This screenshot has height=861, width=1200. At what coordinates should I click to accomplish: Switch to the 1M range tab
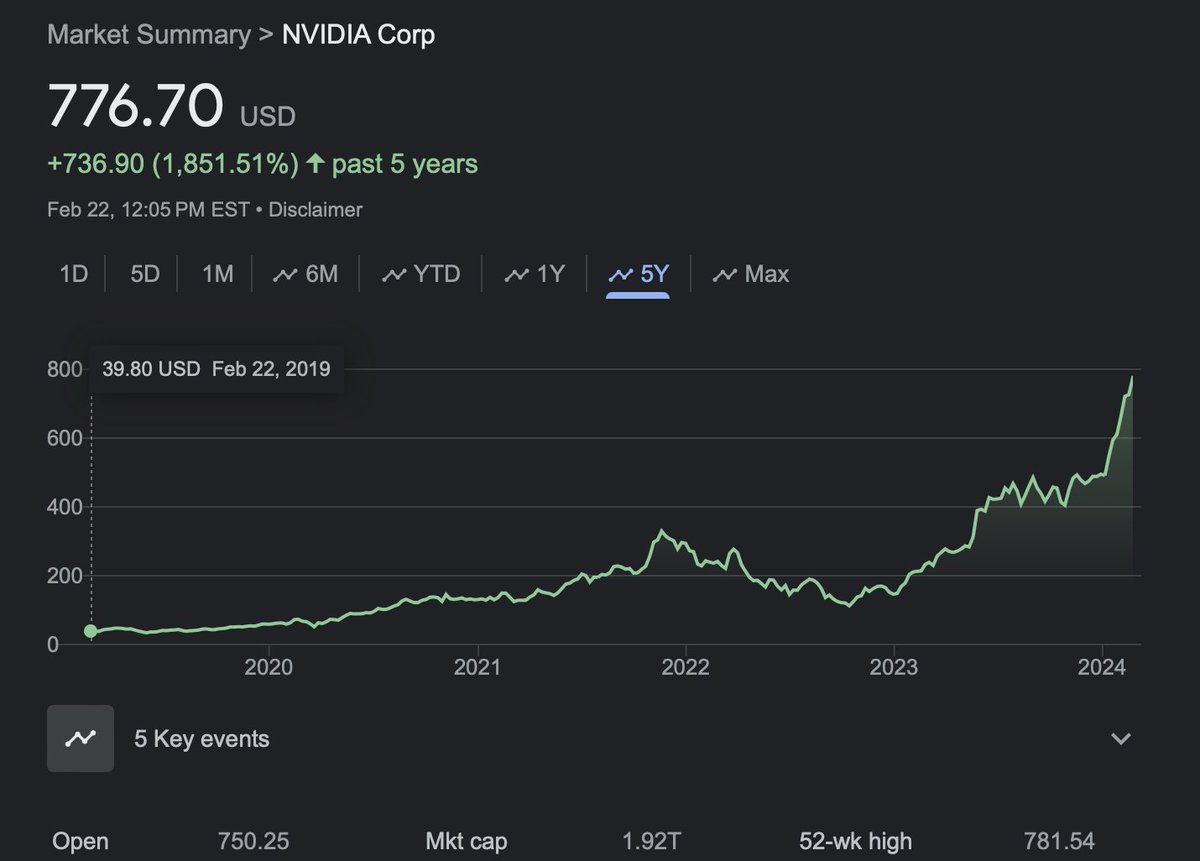coord(218,274)
